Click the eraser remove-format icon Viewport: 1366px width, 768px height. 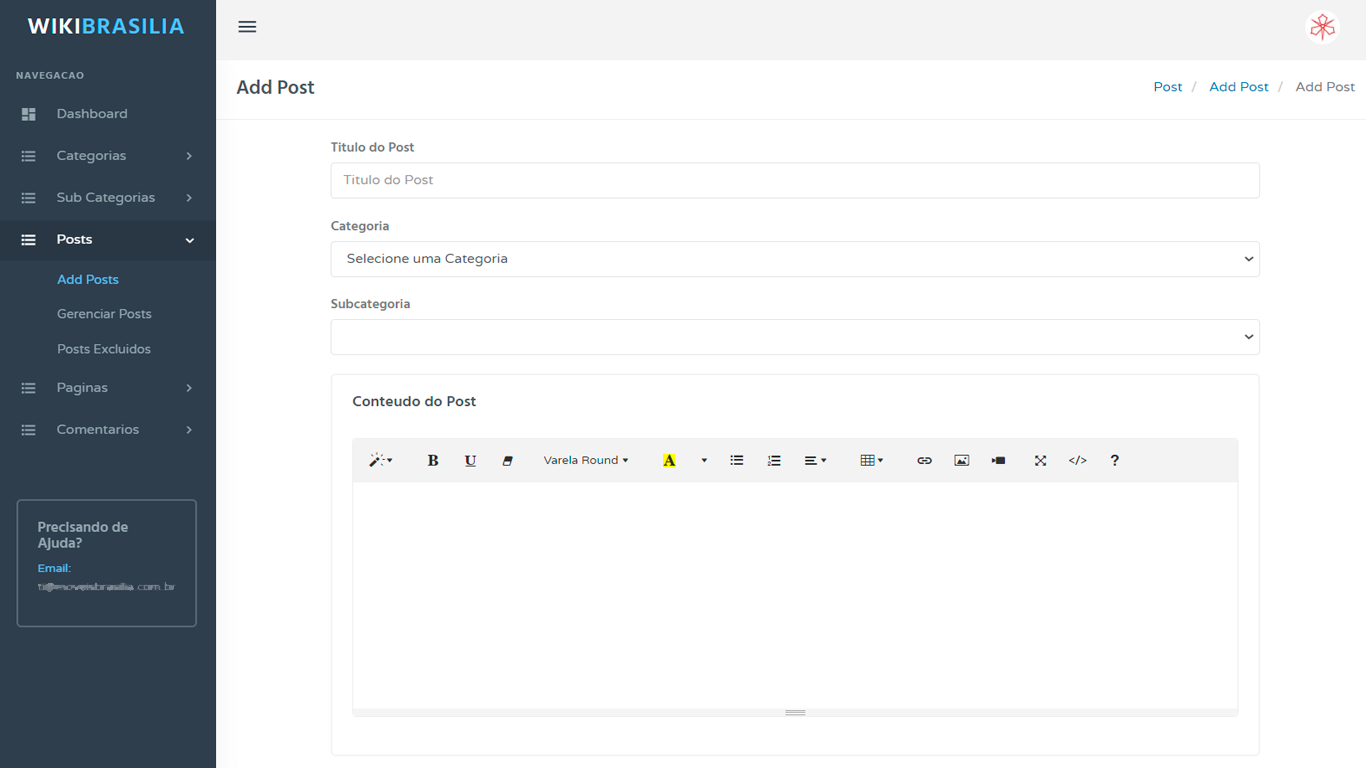[x=507, y=460]
